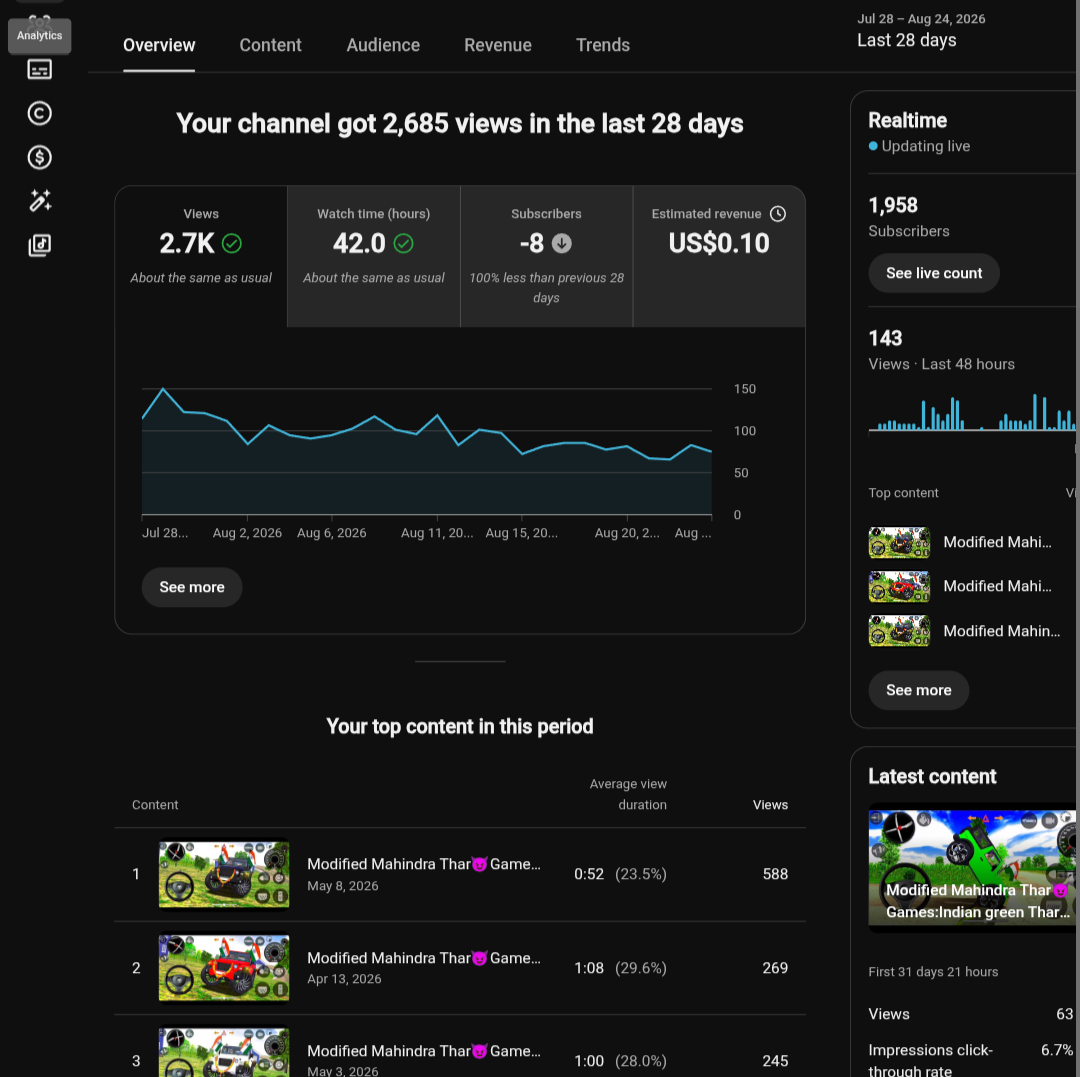Click the 245 views value
This screenshot has height=1077, width=1080.
(x=775, y=1060)
